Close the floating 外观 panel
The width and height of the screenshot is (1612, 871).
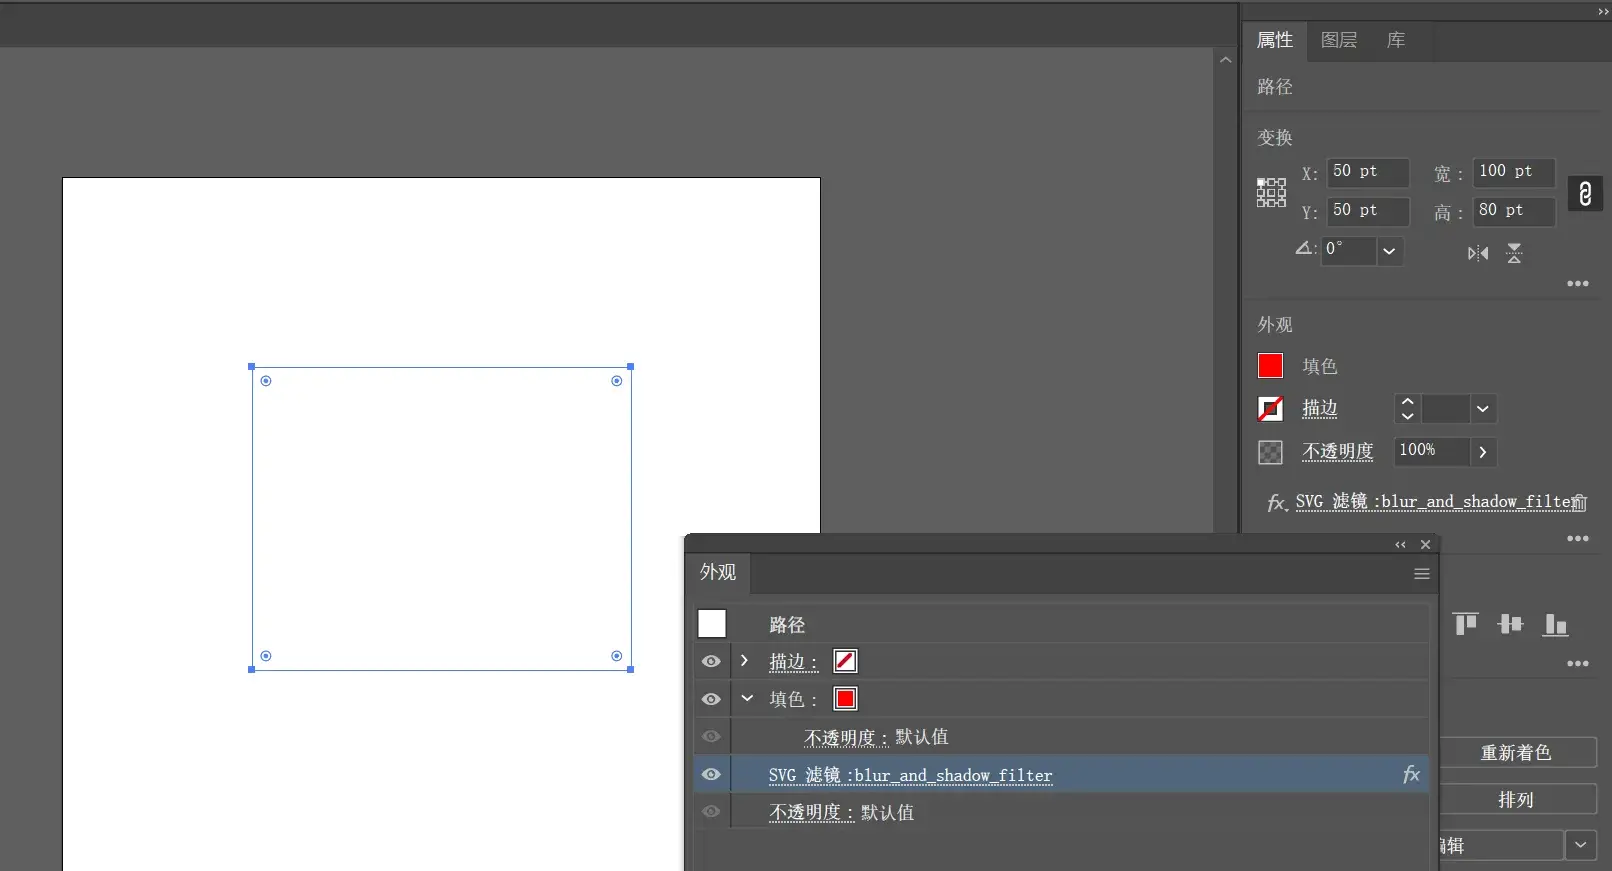tap(1426, 545)
